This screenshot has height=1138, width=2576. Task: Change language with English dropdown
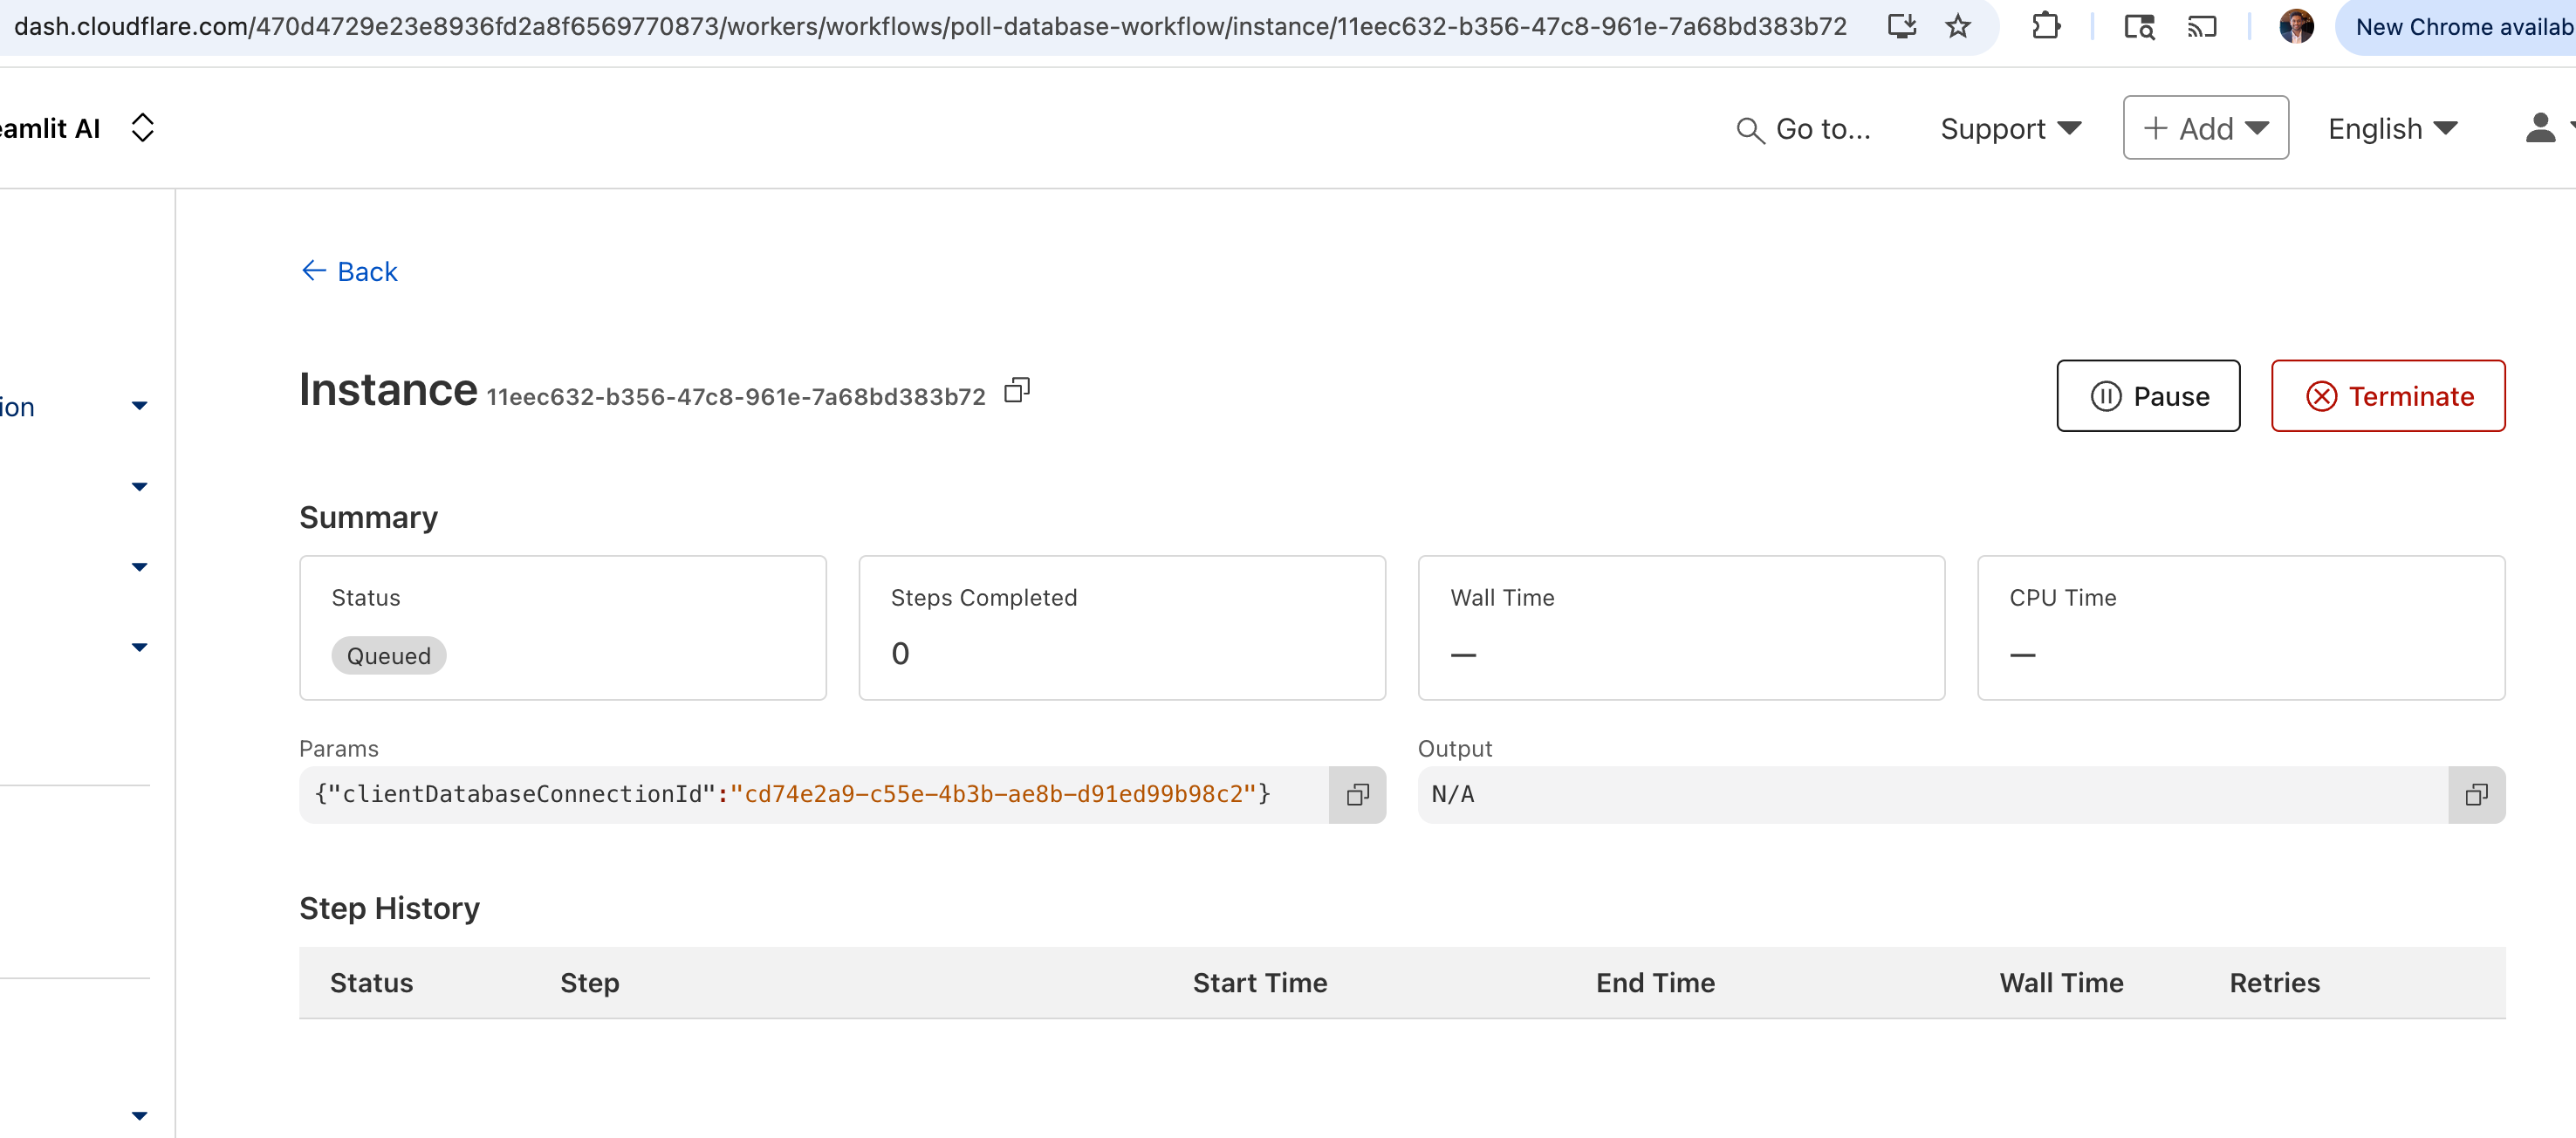[2391, 129]
